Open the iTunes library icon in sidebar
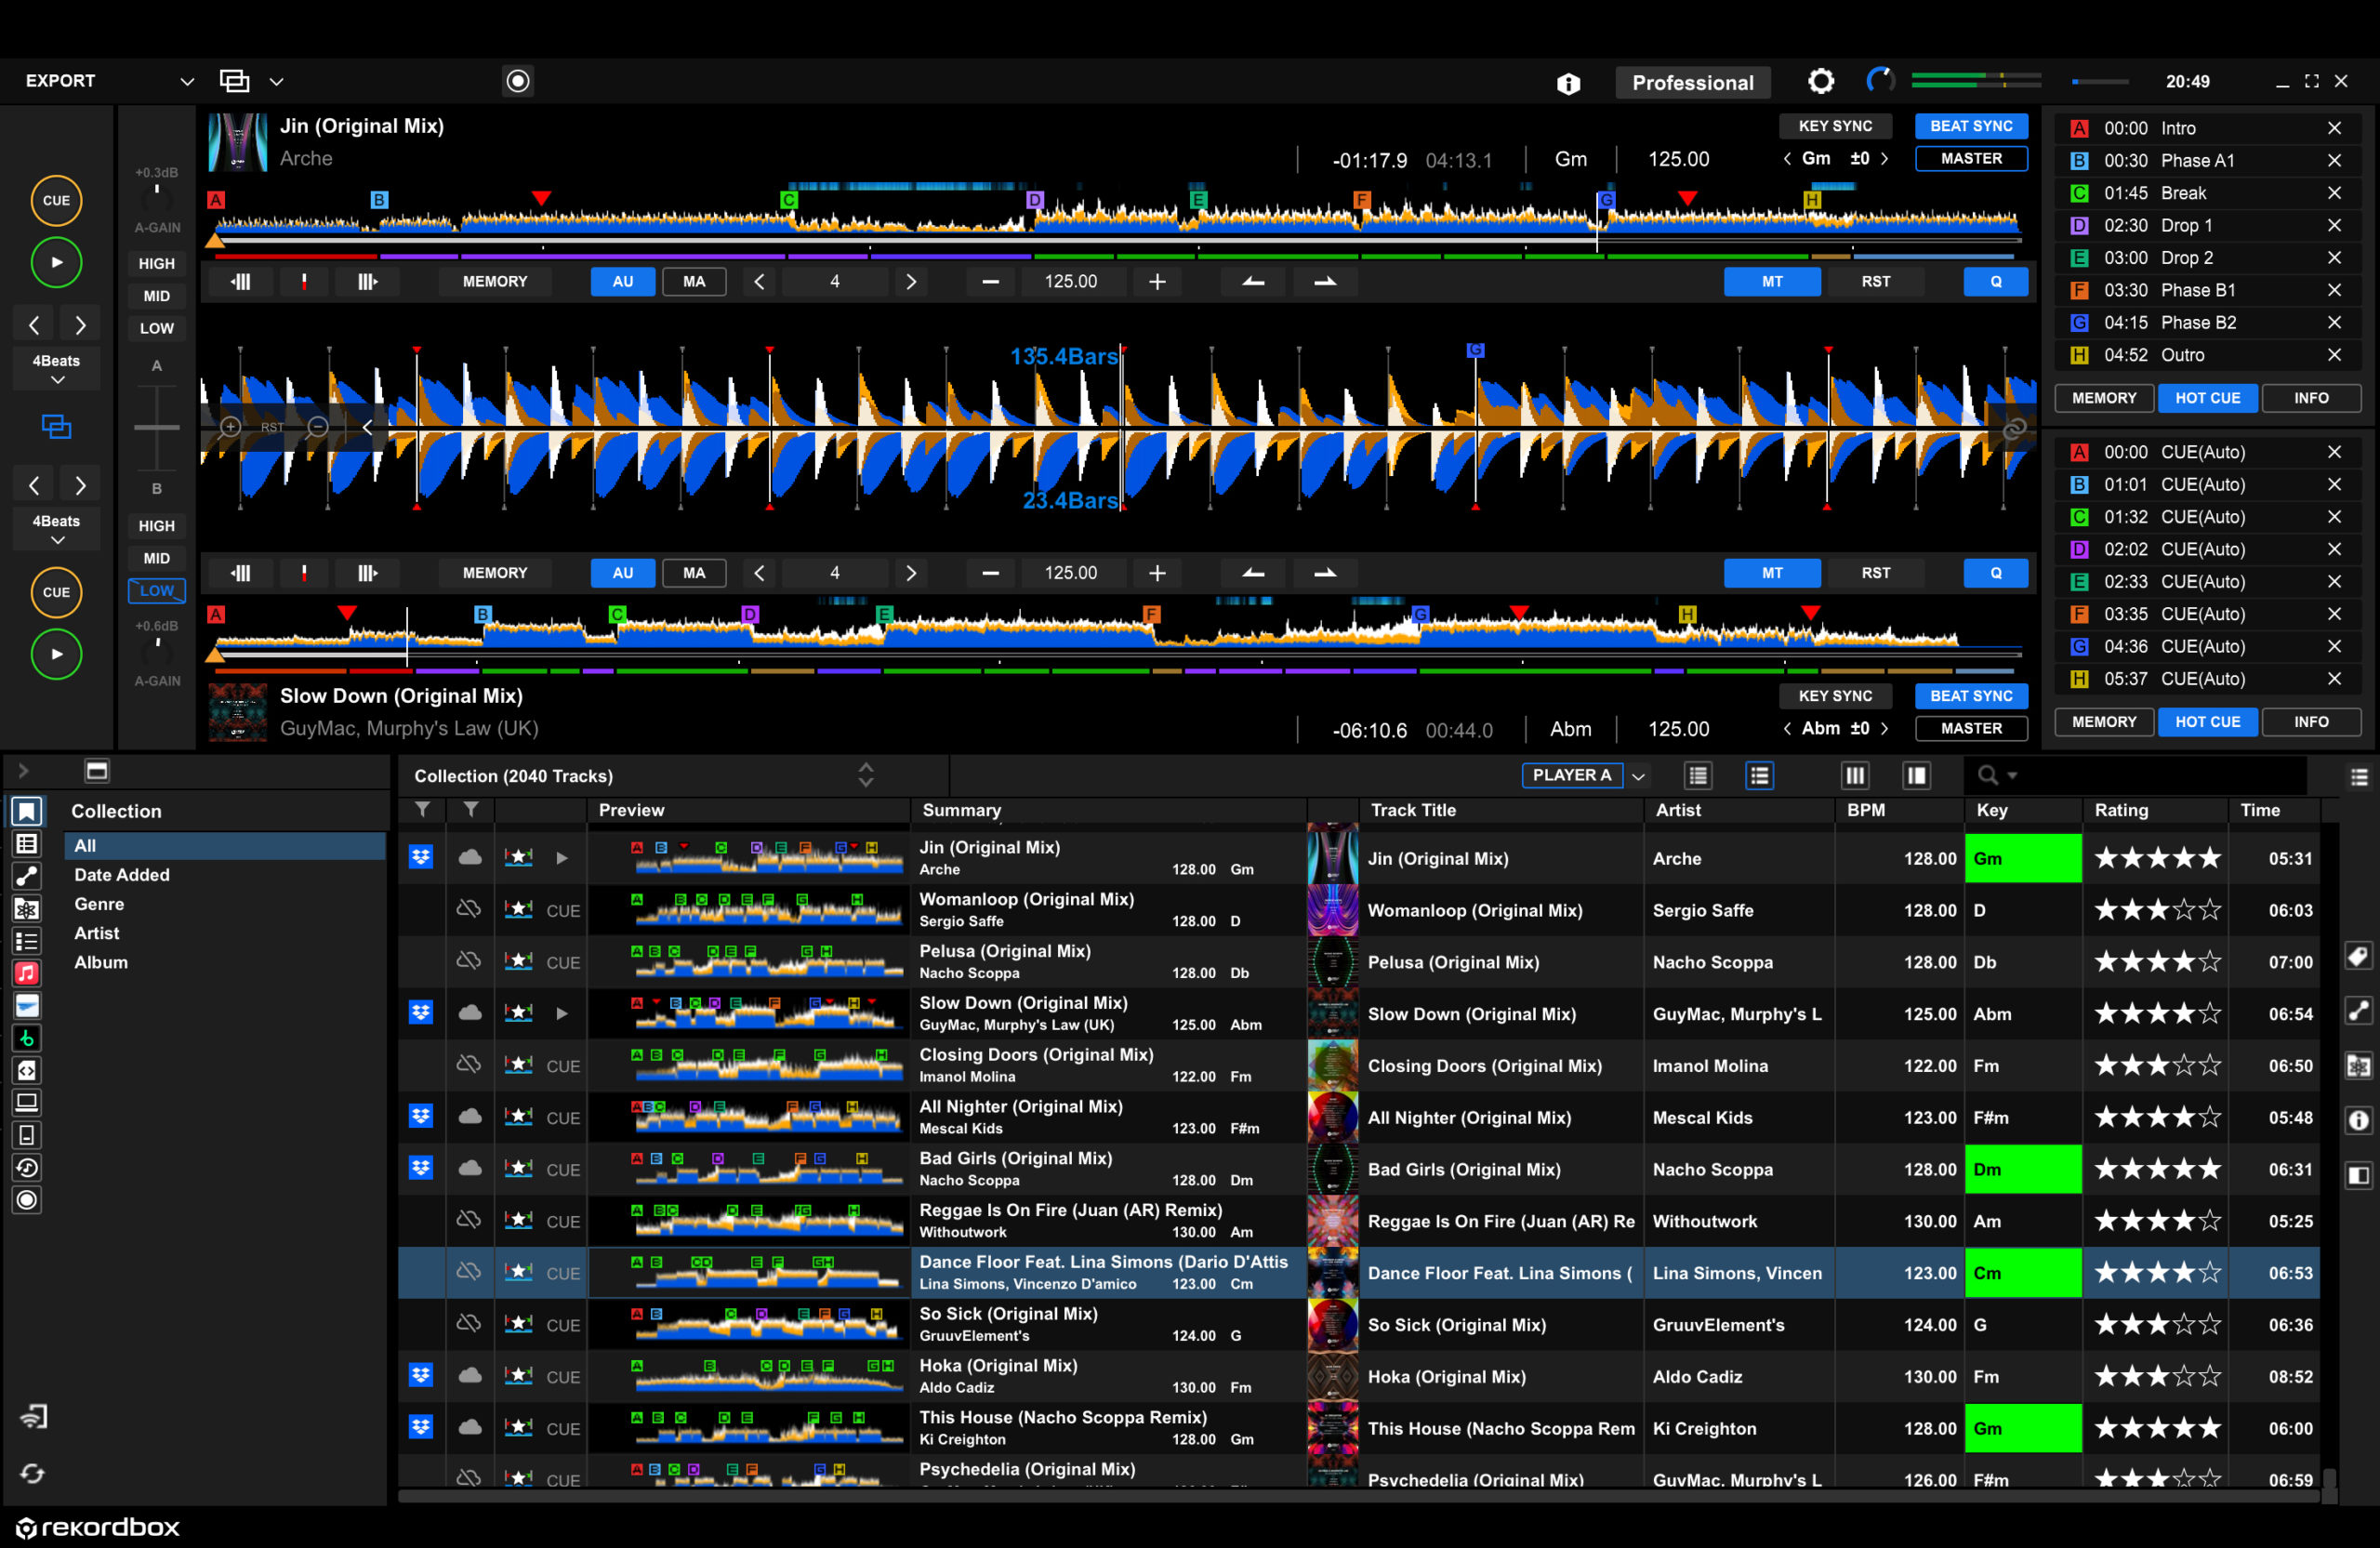This screenshot has height=1548, width=2380. click(27, 973)
